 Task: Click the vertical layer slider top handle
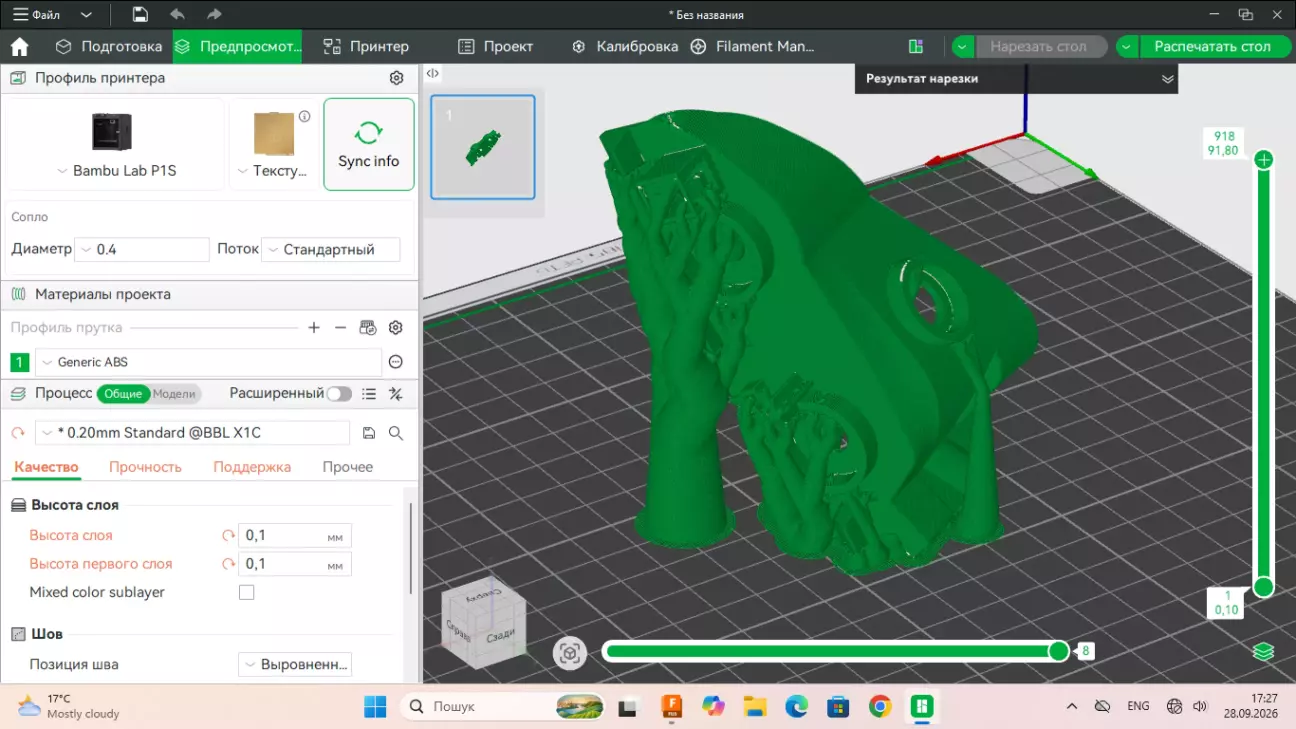1264,160
